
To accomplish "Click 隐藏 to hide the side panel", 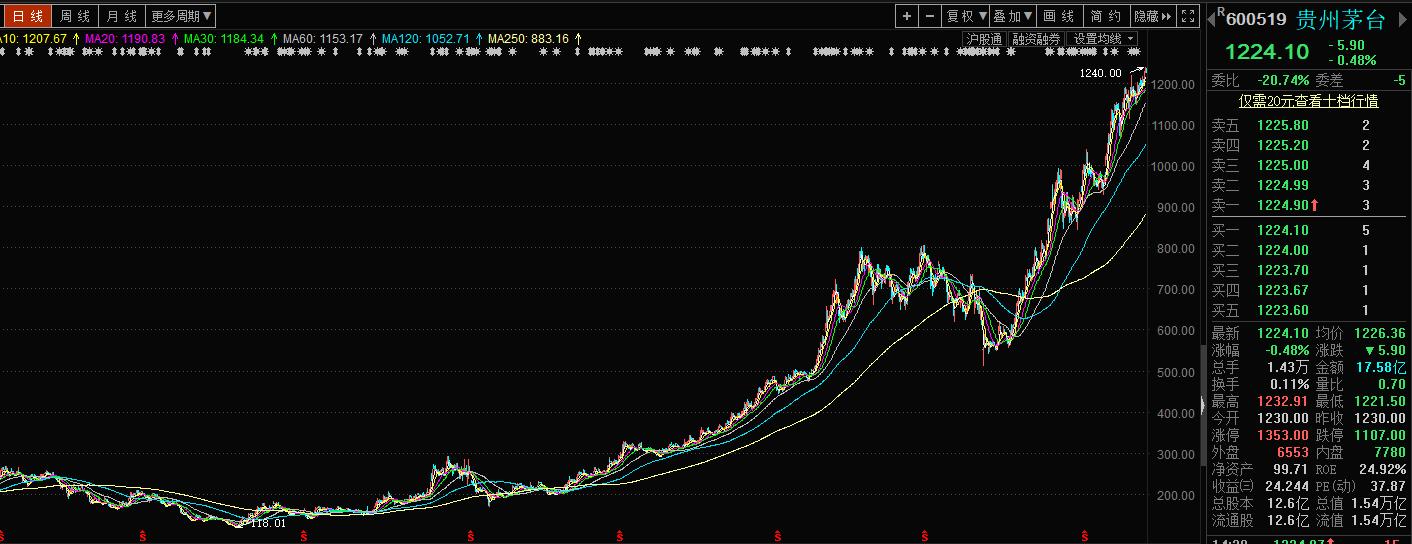I will coord(1152,16).
